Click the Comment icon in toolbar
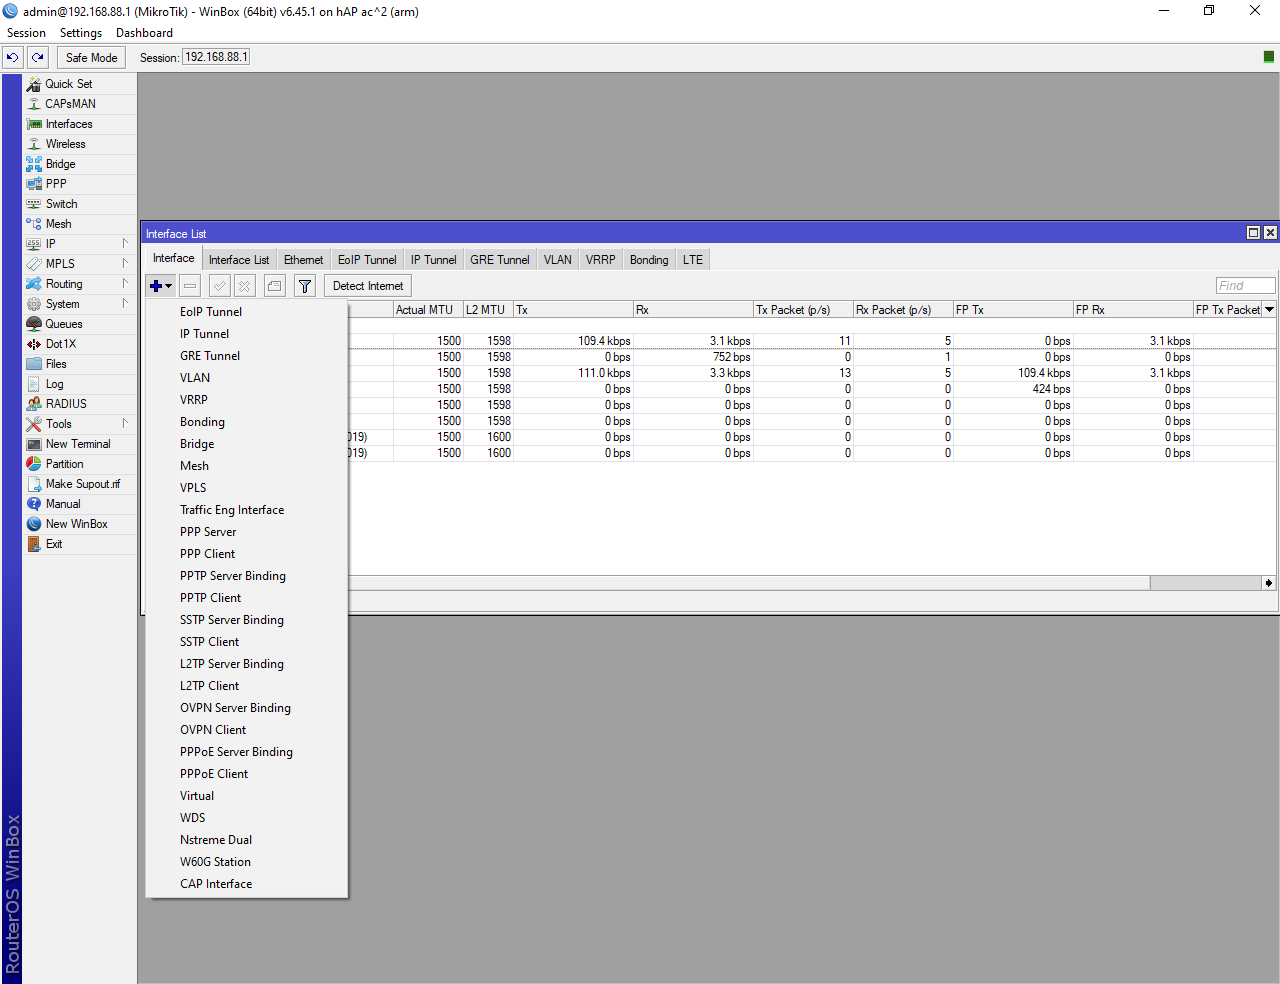 click(x=275, y=286)
